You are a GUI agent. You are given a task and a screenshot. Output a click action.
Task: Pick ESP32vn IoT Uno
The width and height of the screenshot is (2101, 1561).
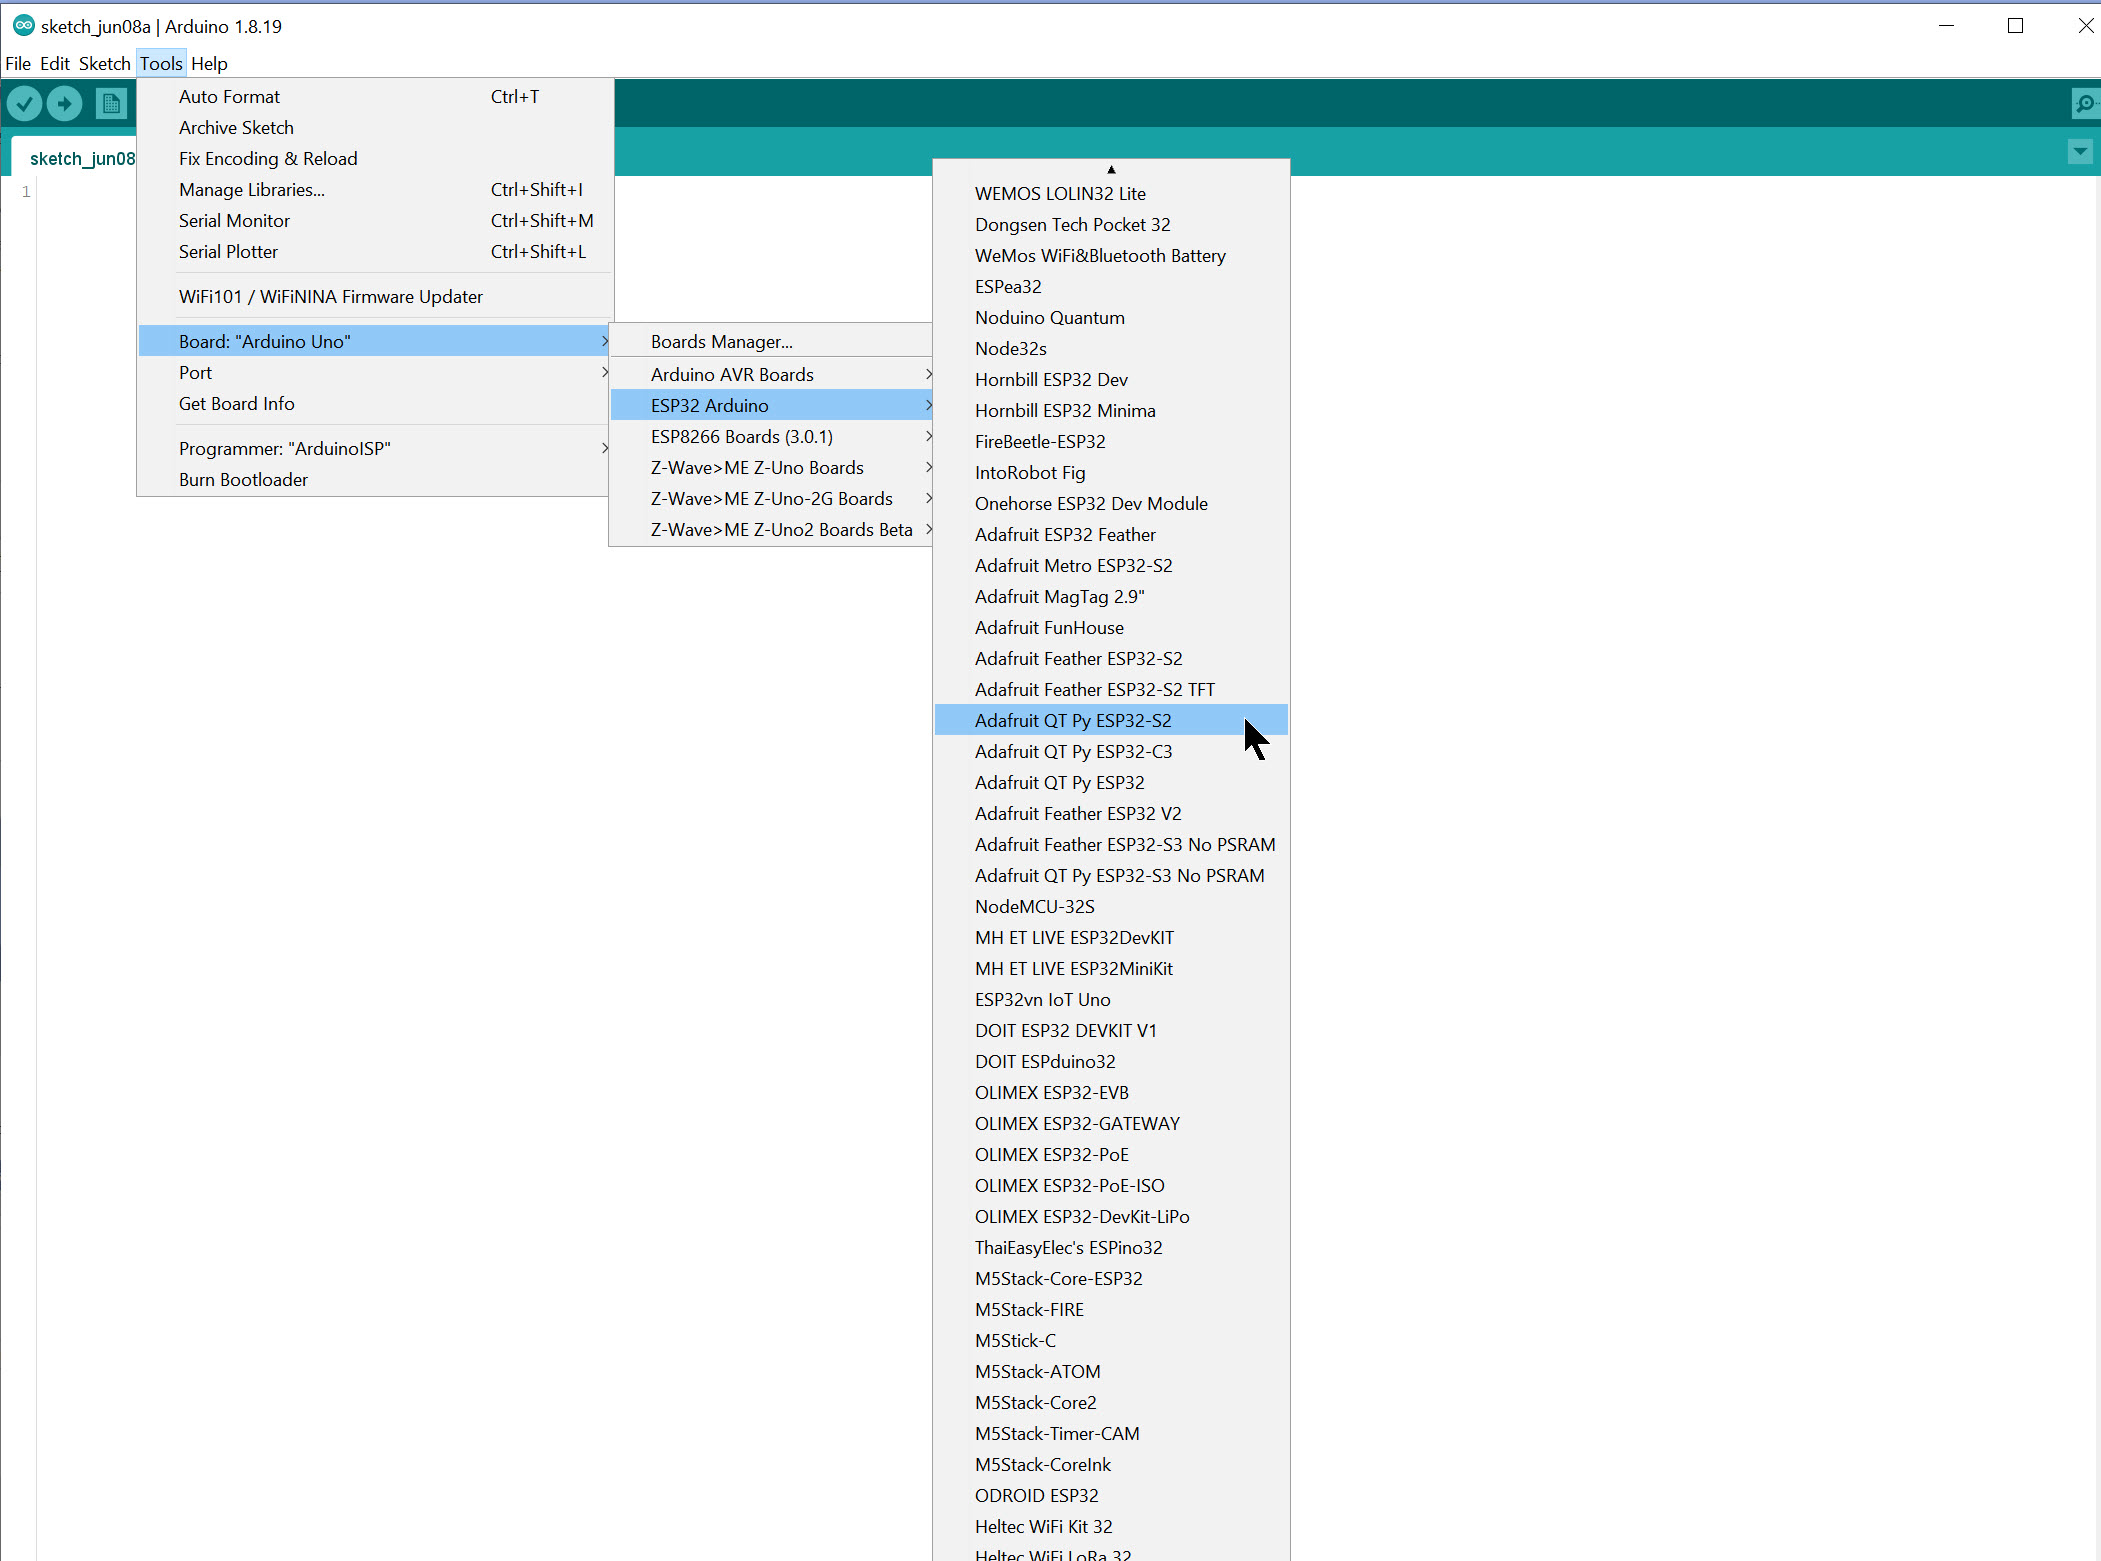point(1111,1000)
